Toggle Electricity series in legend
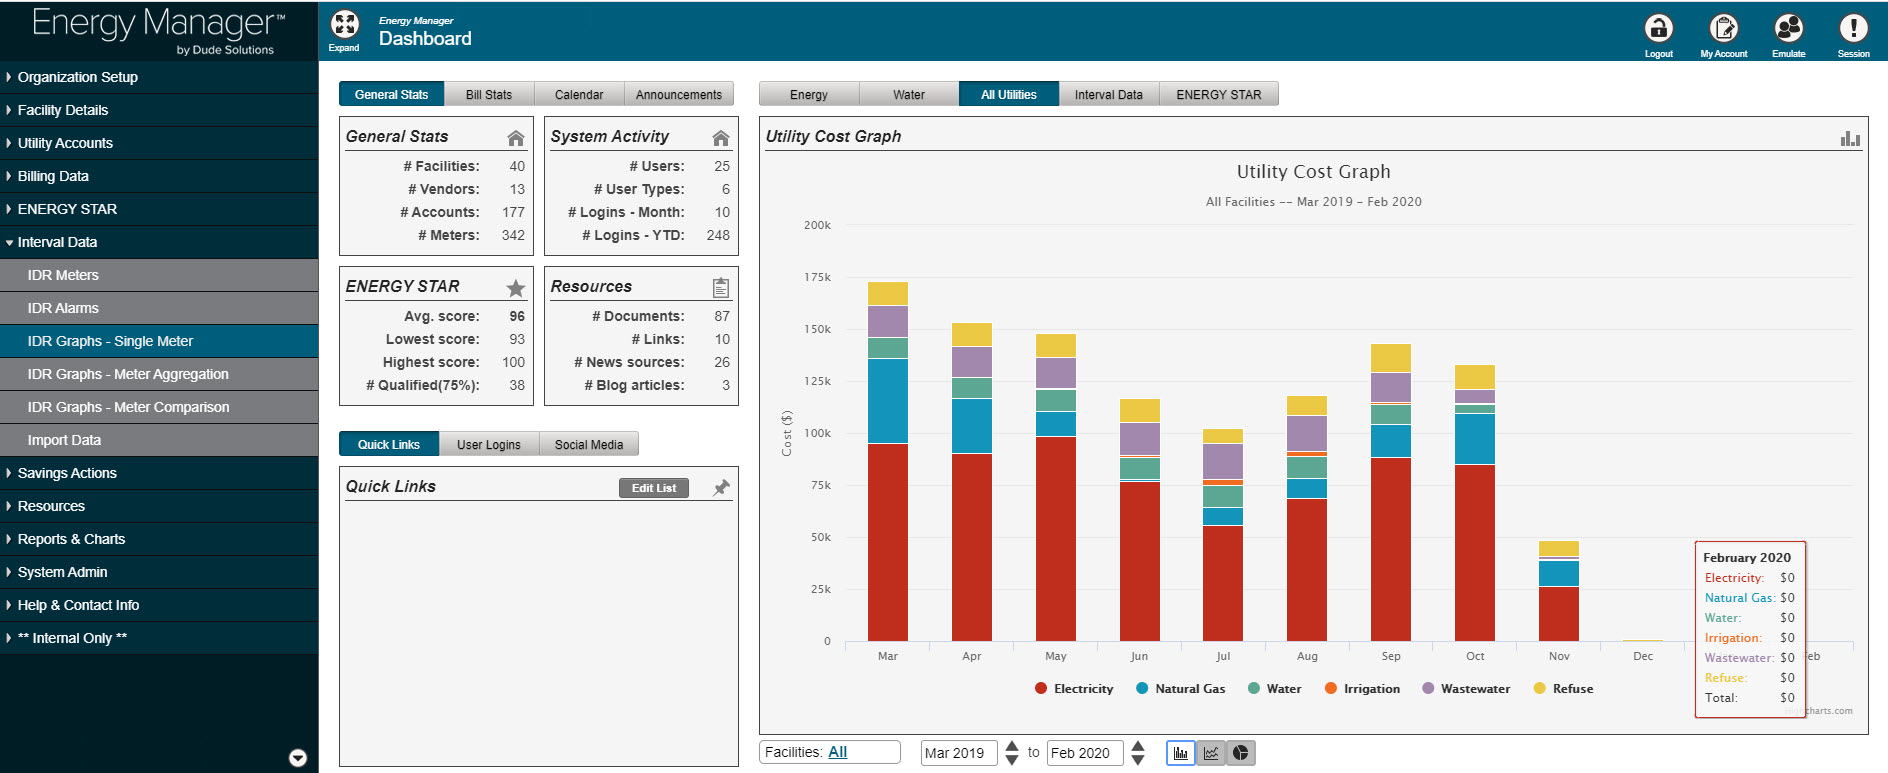Screen dimensions: 1888x773 pyautogui.click(x=1074, y=689)
